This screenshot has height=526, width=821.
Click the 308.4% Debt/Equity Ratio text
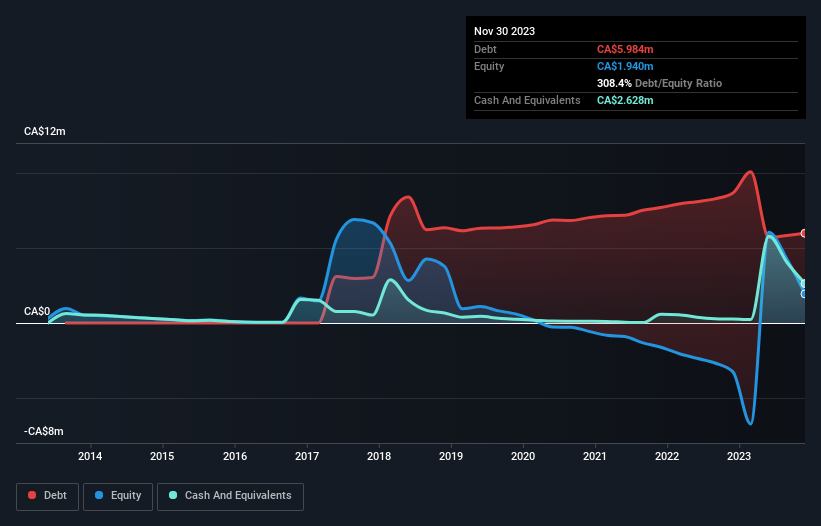tap(659, 83)
